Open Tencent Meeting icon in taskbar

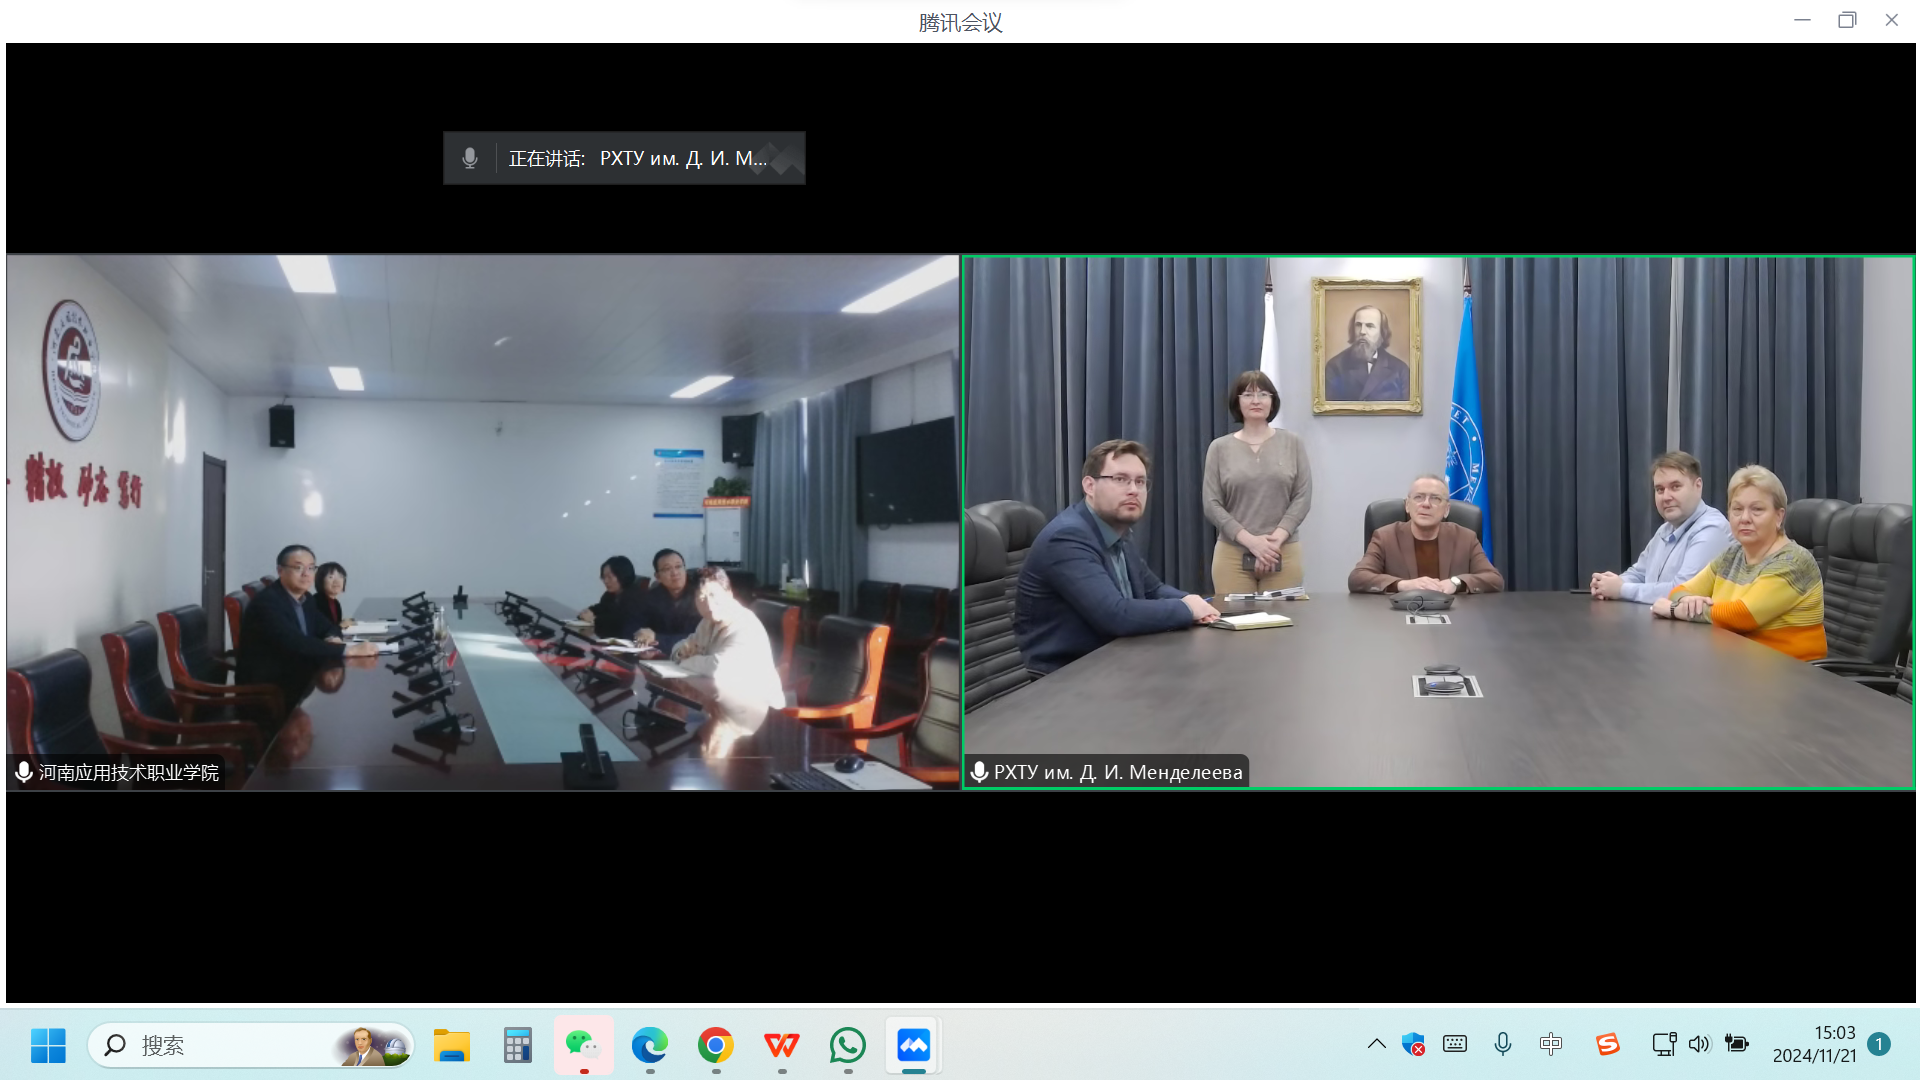913,1046
